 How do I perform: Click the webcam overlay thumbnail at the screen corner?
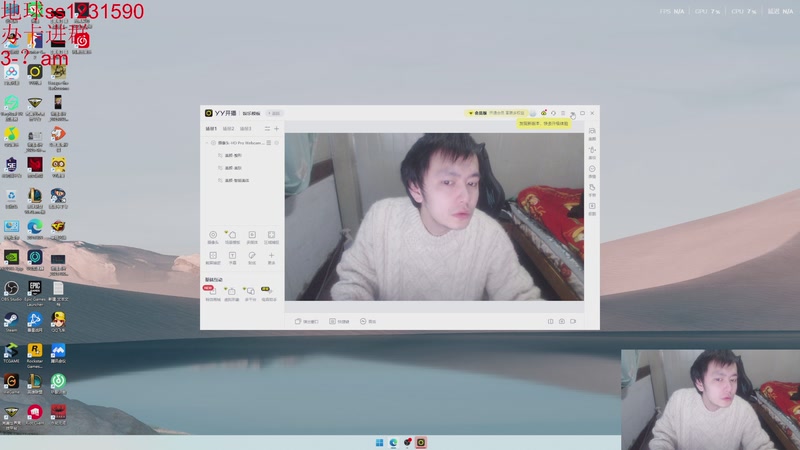pyautogui.click(x=710, y=399)
